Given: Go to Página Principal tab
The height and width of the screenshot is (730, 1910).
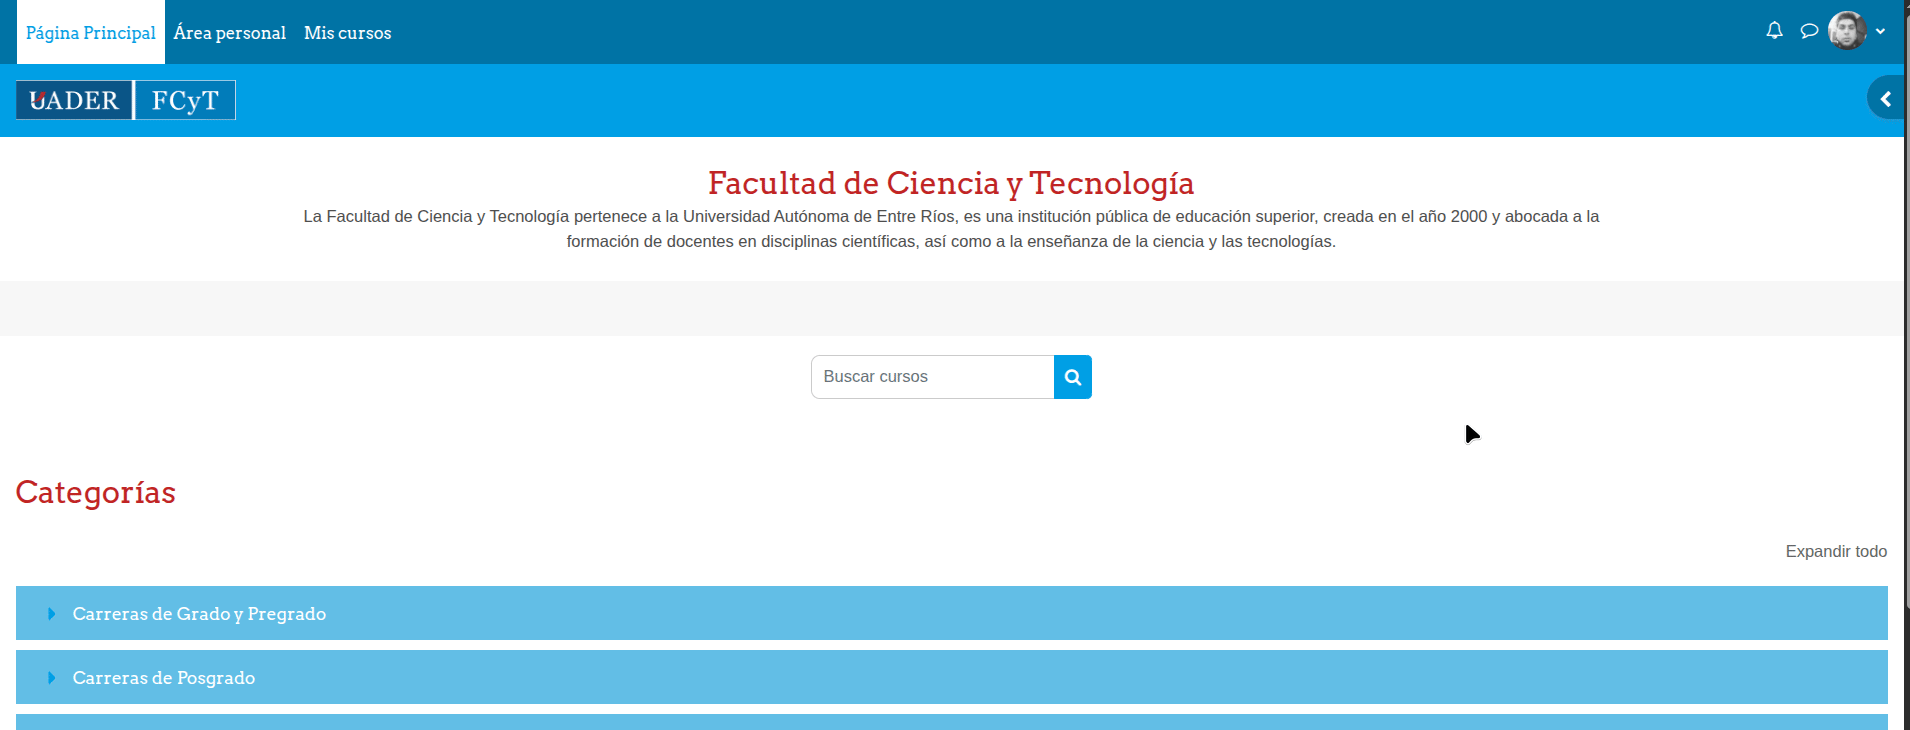Looking at the screenshot, I should pos(91,32).
